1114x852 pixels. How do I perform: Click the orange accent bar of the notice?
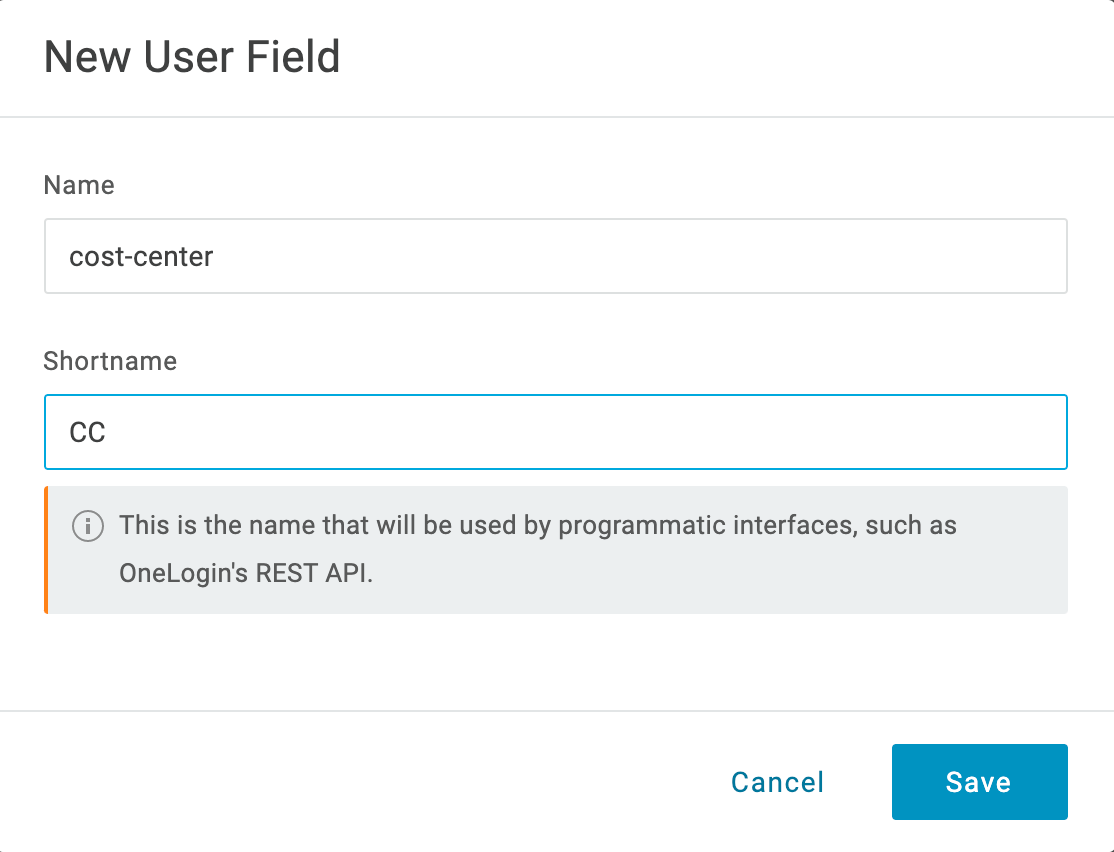pos(46,550)
